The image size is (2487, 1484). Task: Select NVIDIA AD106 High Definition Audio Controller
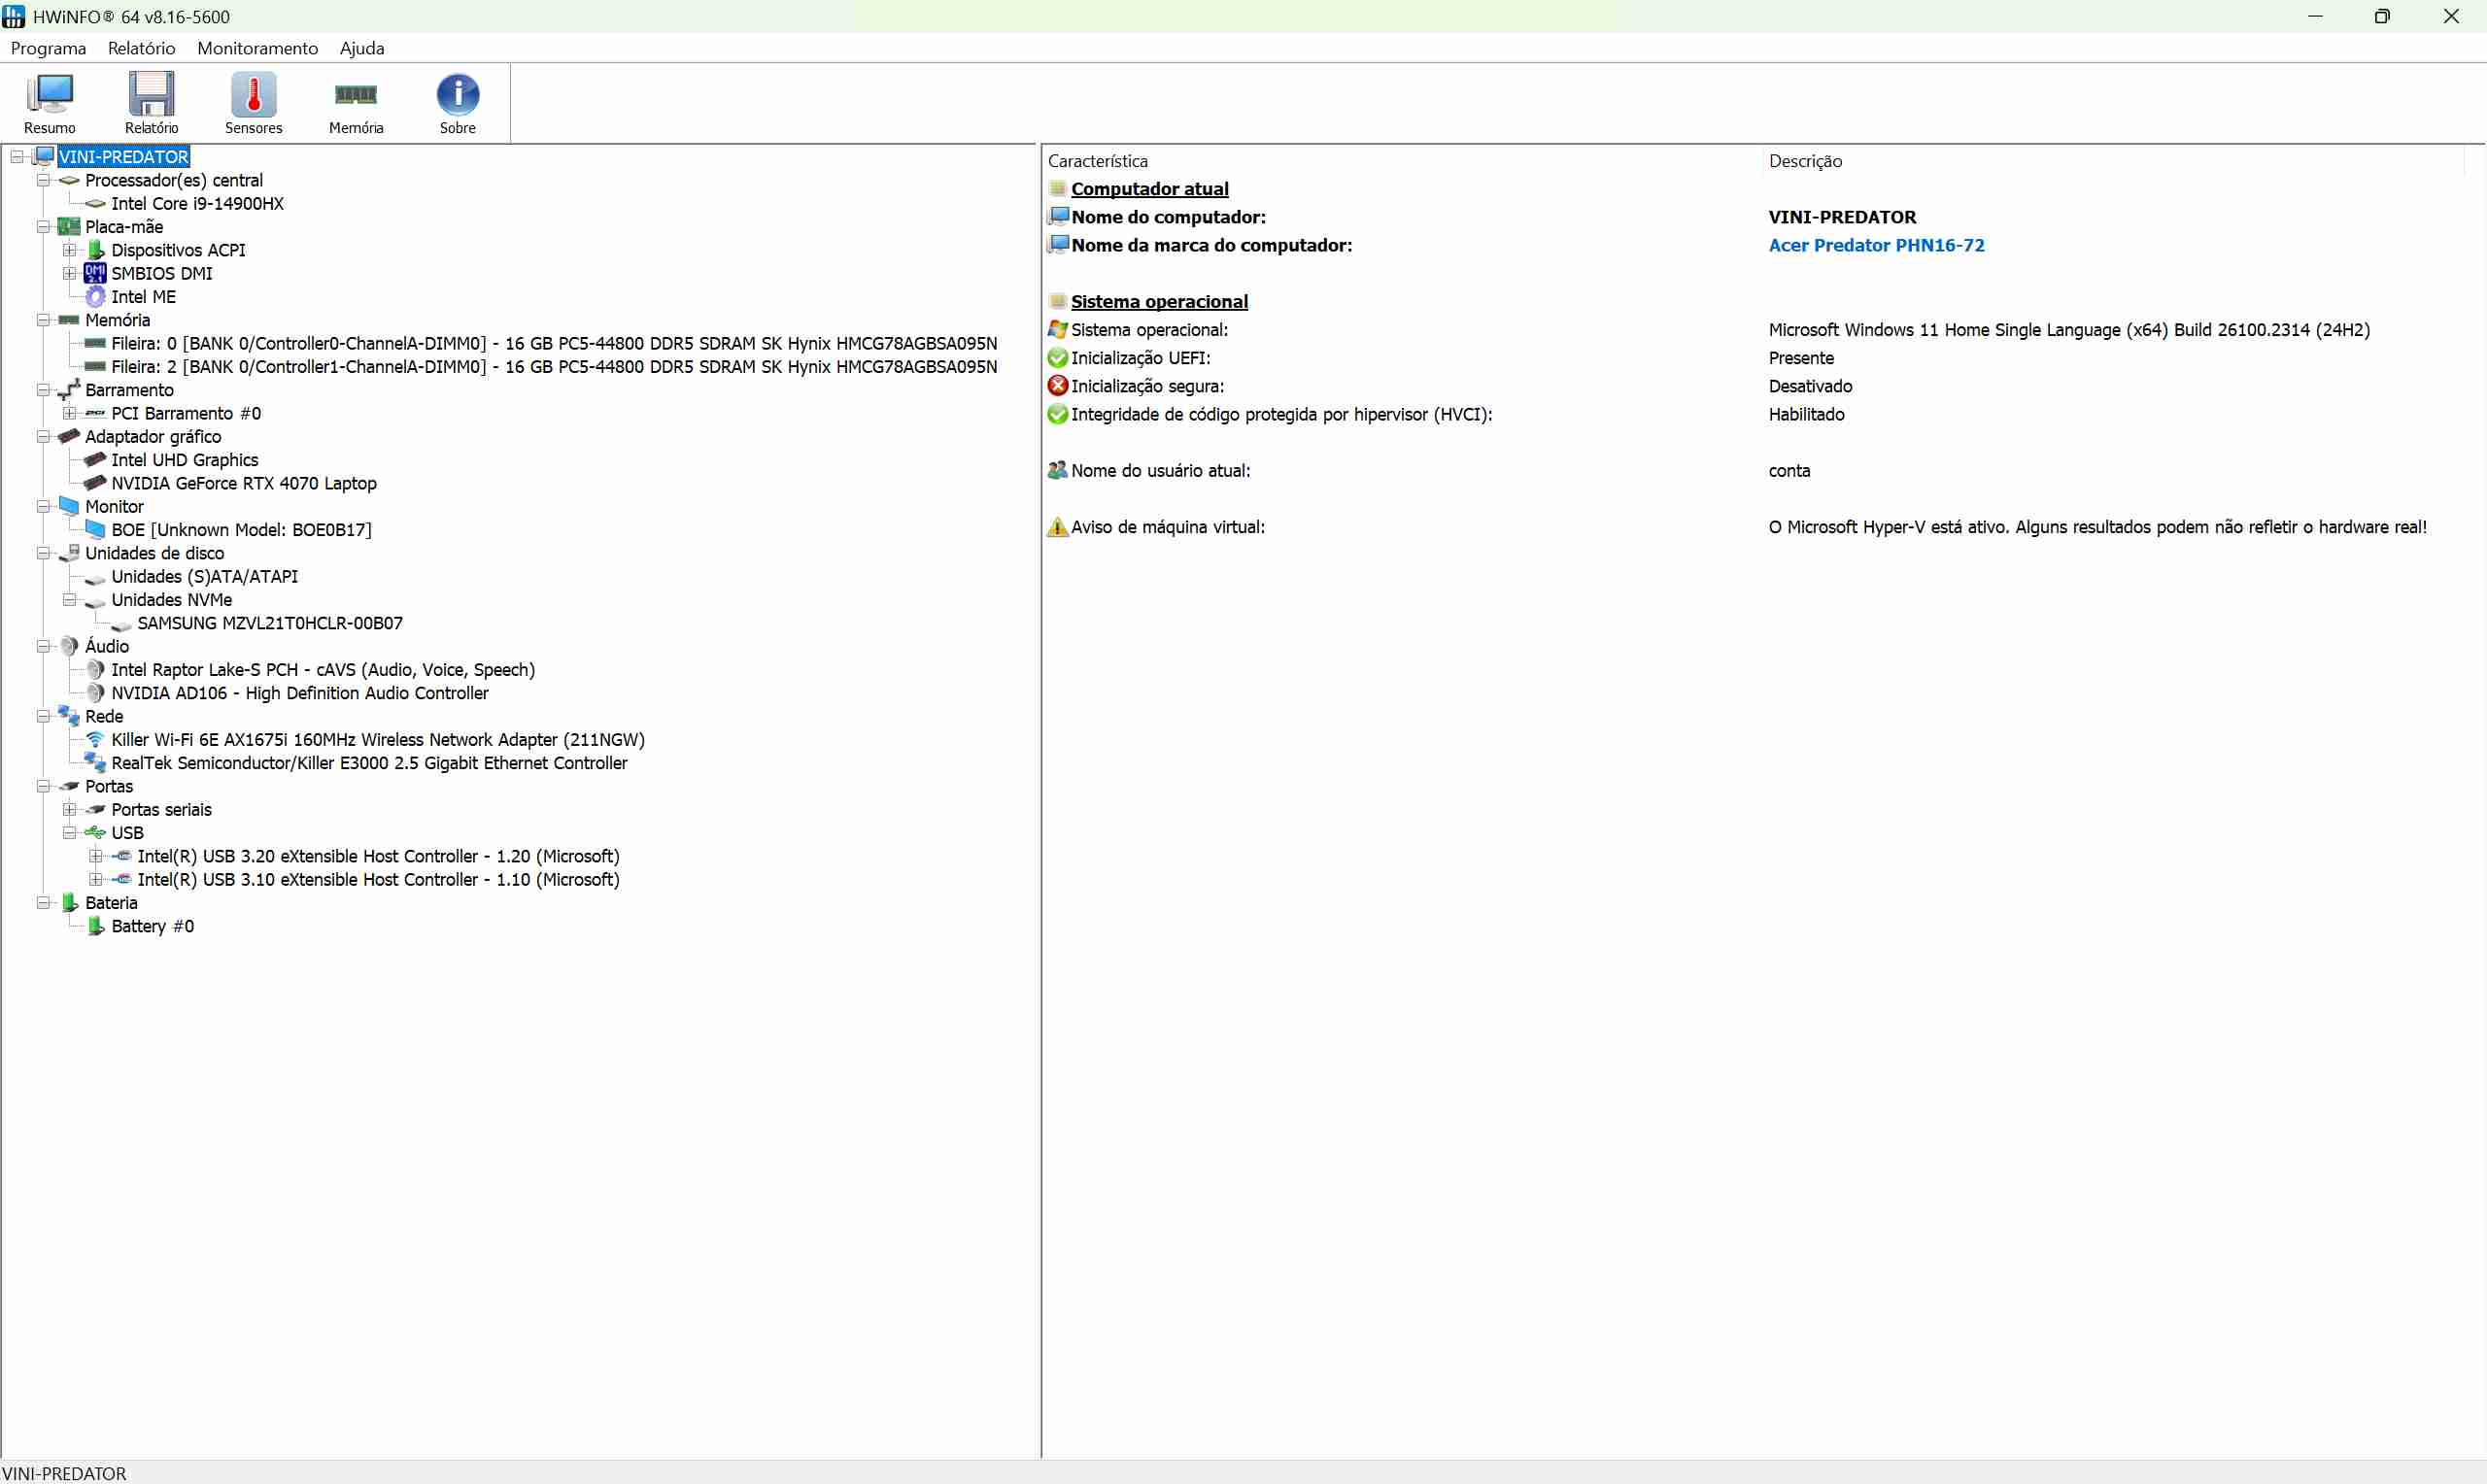tap(300, 693)
